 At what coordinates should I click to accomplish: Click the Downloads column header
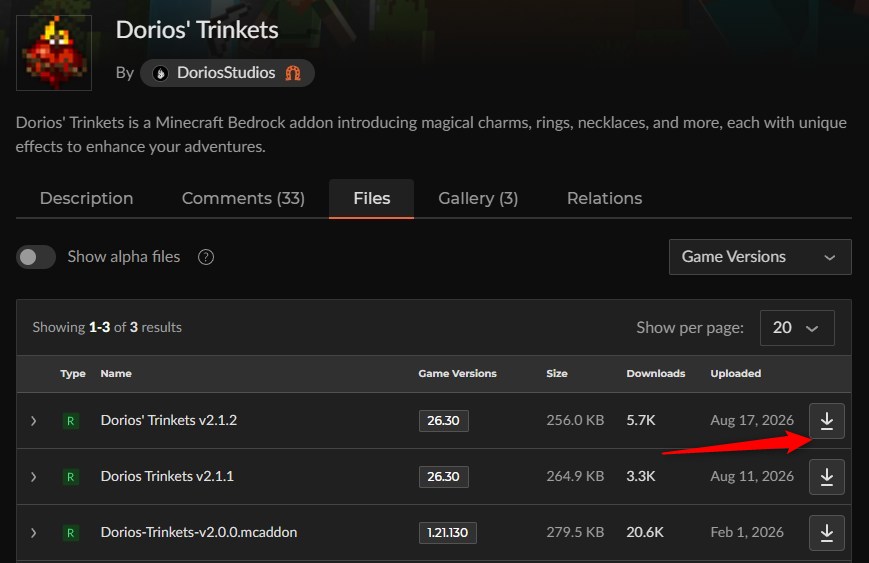(656, 373)
